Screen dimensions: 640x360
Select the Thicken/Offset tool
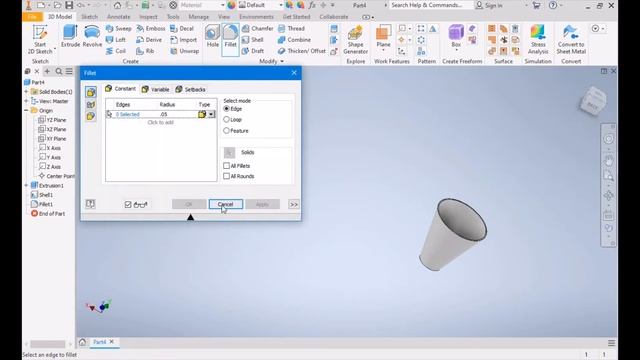(302, 51)
